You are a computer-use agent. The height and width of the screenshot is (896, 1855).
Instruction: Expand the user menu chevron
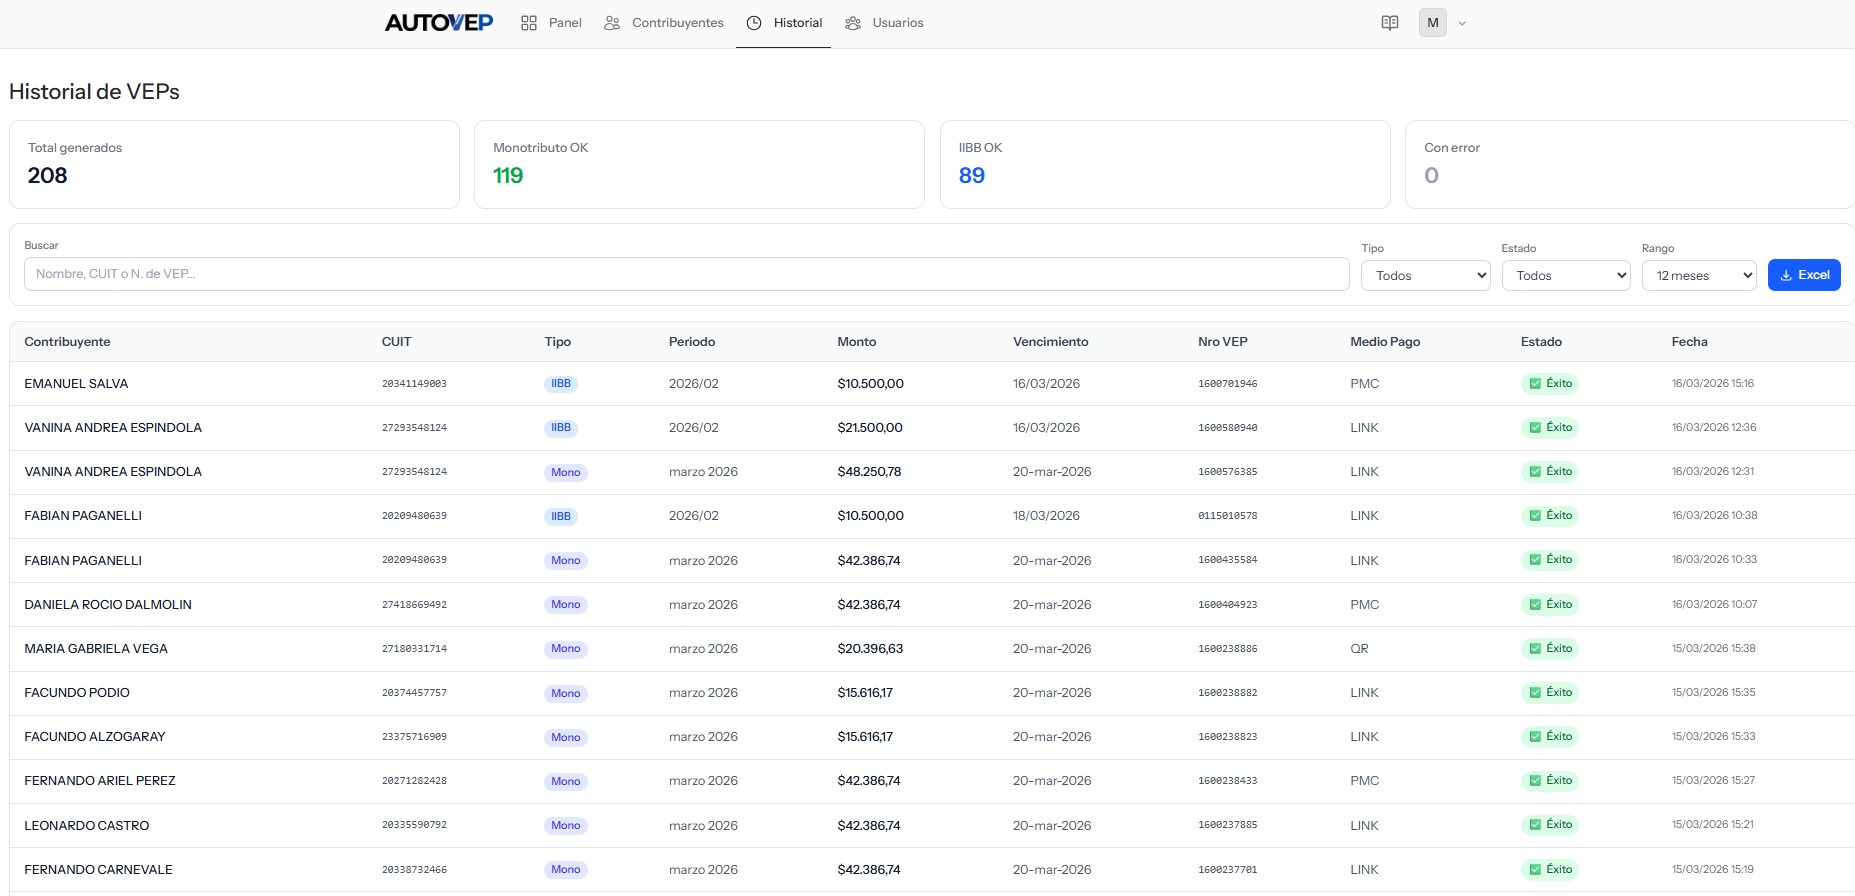tap(1462, 23)
